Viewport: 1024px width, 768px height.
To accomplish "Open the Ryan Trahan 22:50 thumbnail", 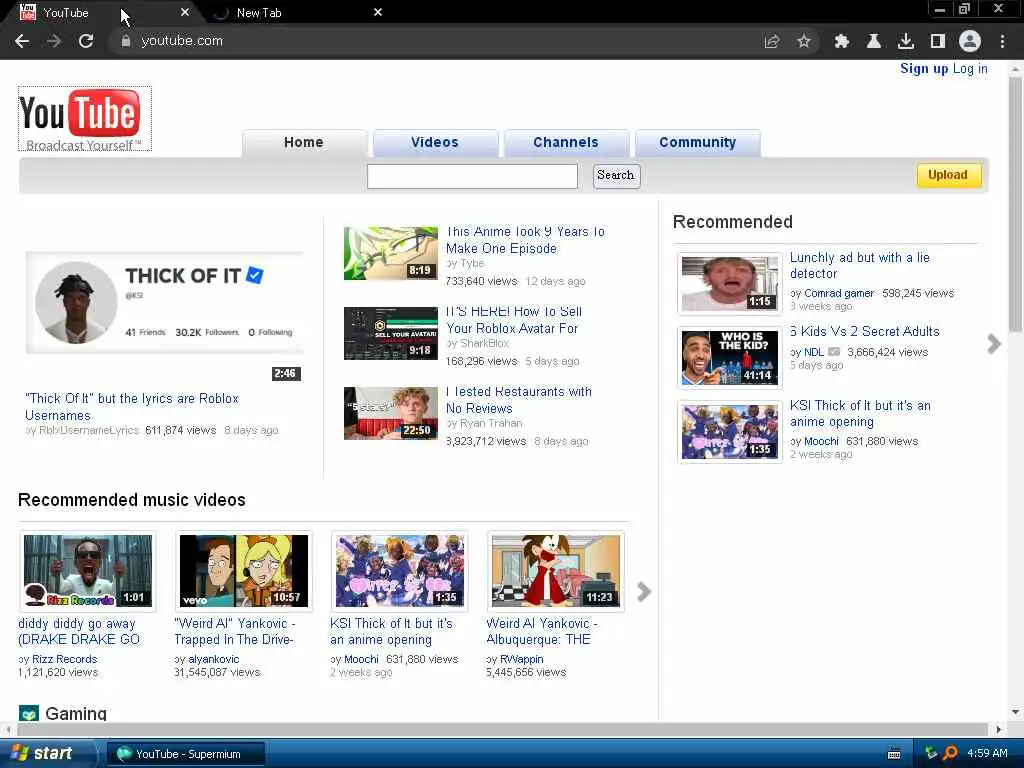I will pos(391,413).
